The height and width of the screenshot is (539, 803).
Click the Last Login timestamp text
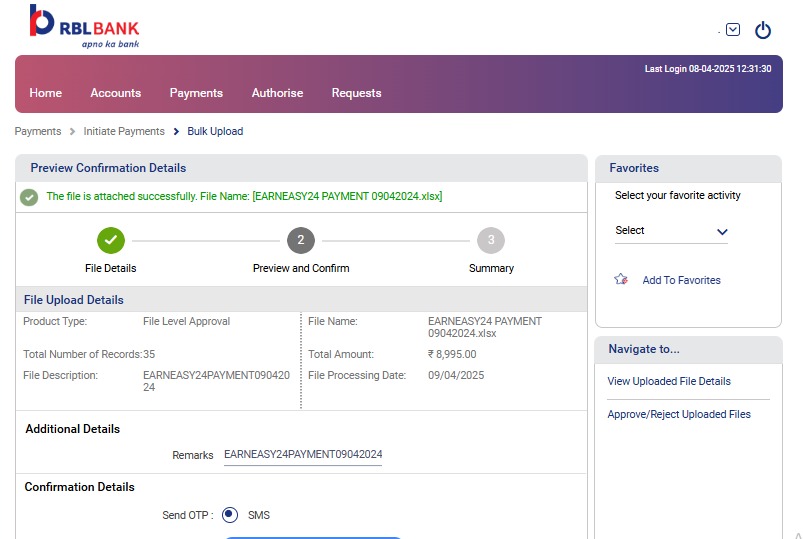coord(708,69)
